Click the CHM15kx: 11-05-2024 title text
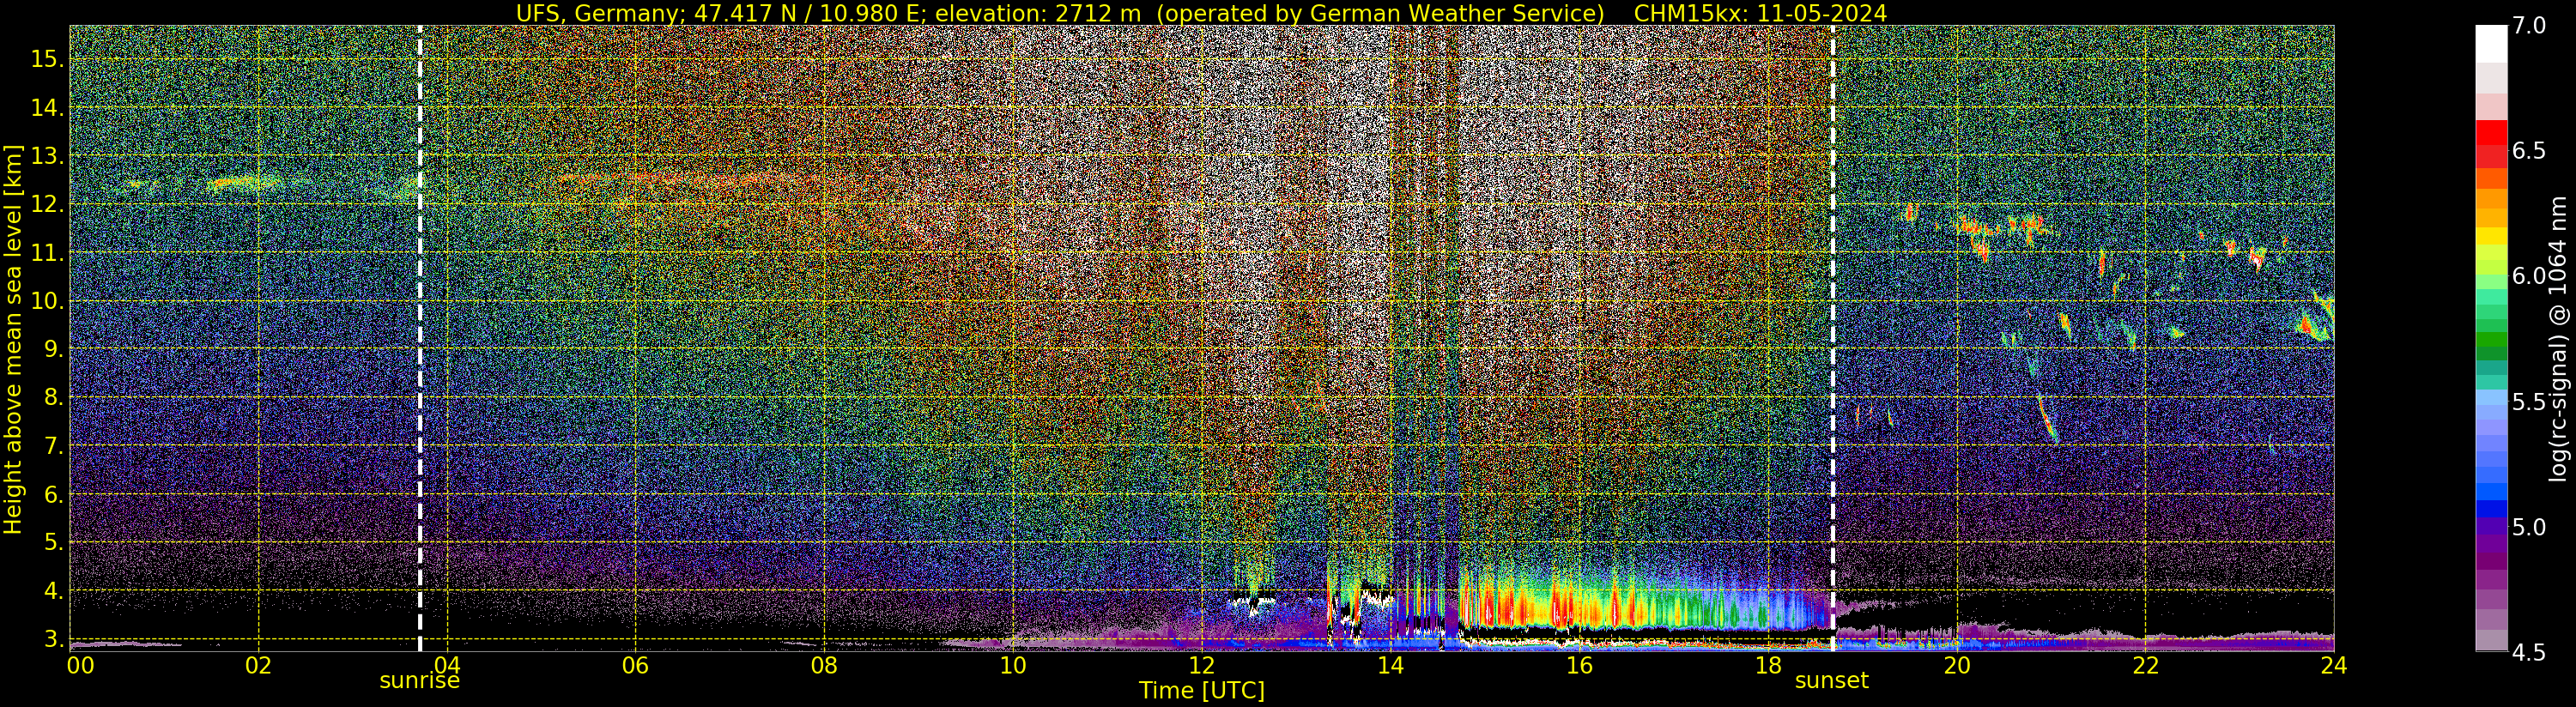 coord(1760,13)
